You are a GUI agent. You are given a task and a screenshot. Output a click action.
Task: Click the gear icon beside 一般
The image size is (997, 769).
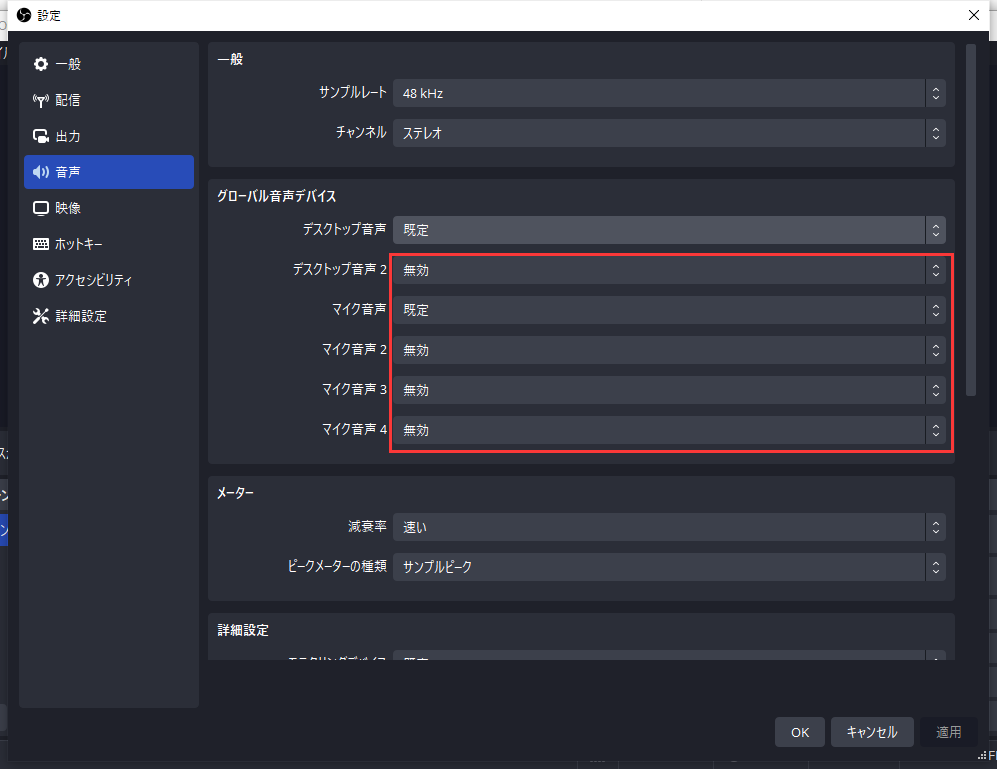41,64
